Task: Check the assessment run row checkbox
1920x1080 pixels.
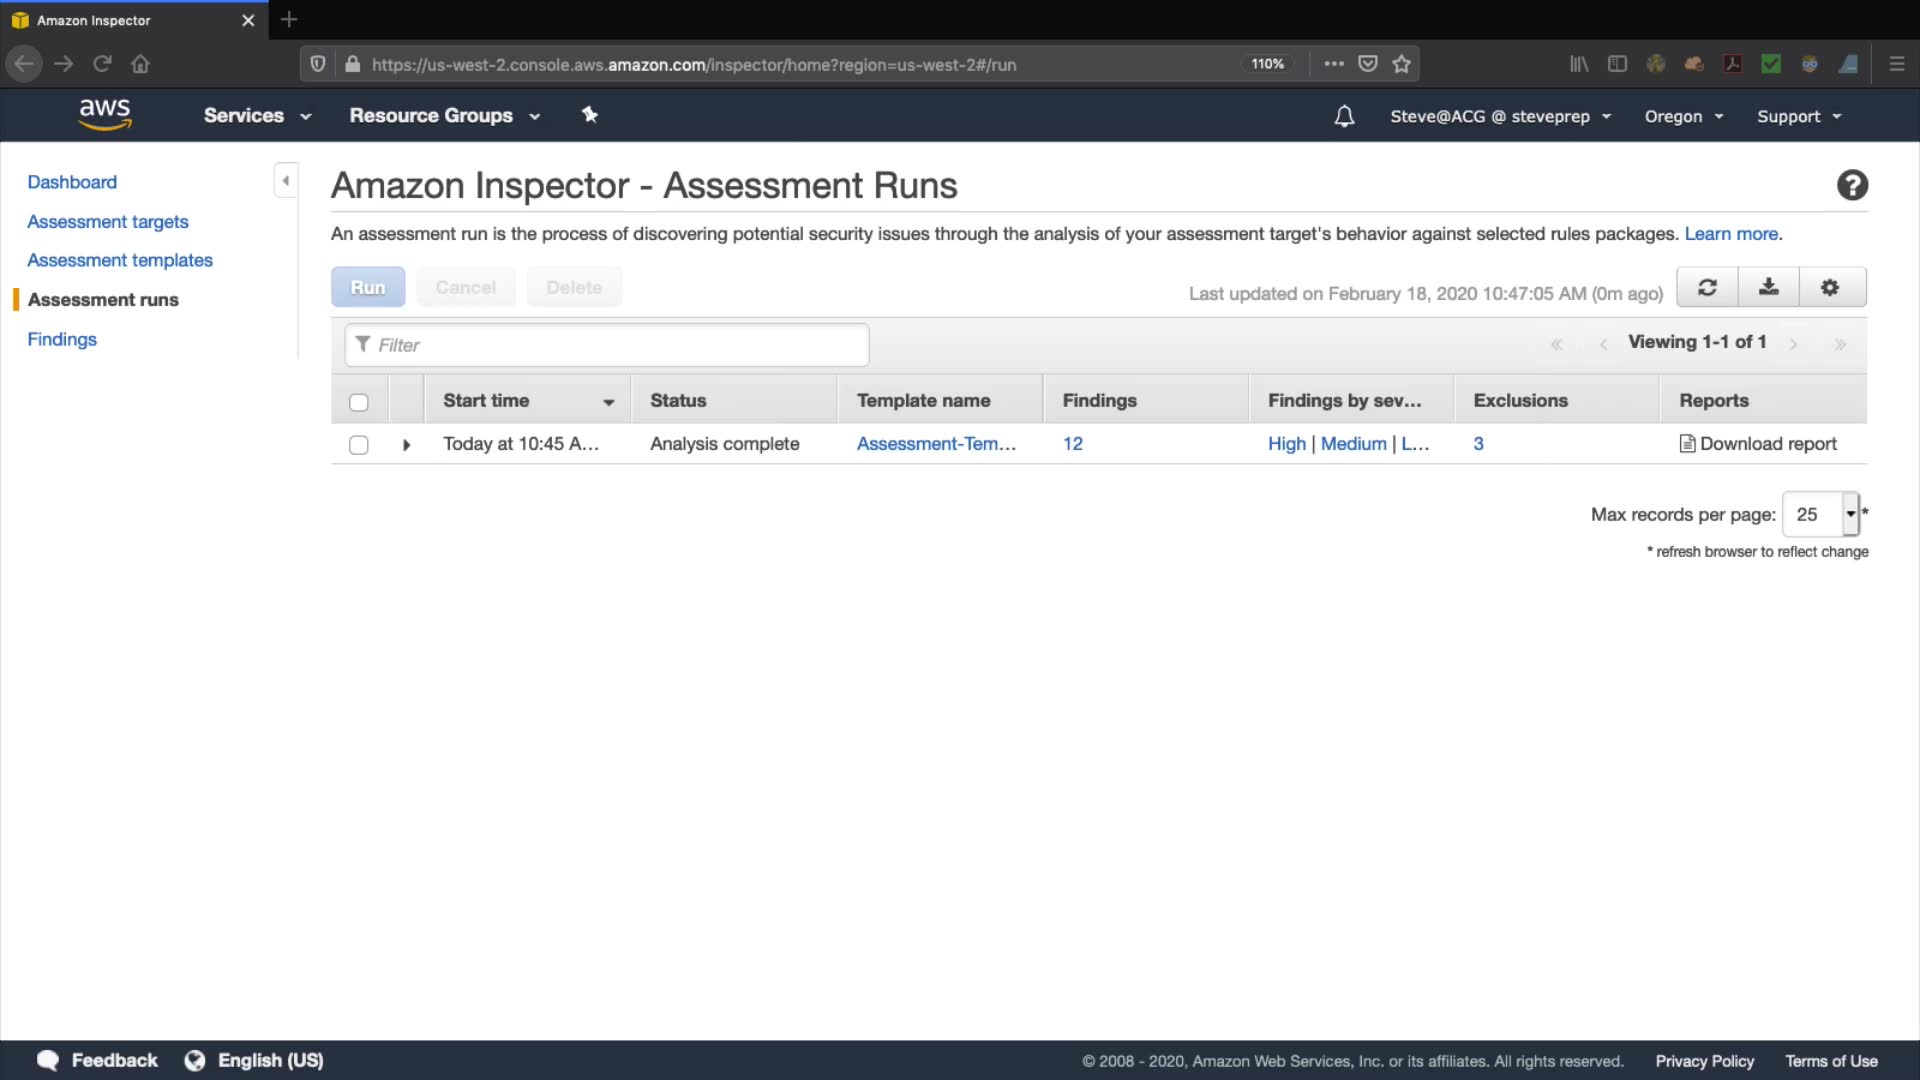Action: 359,445
